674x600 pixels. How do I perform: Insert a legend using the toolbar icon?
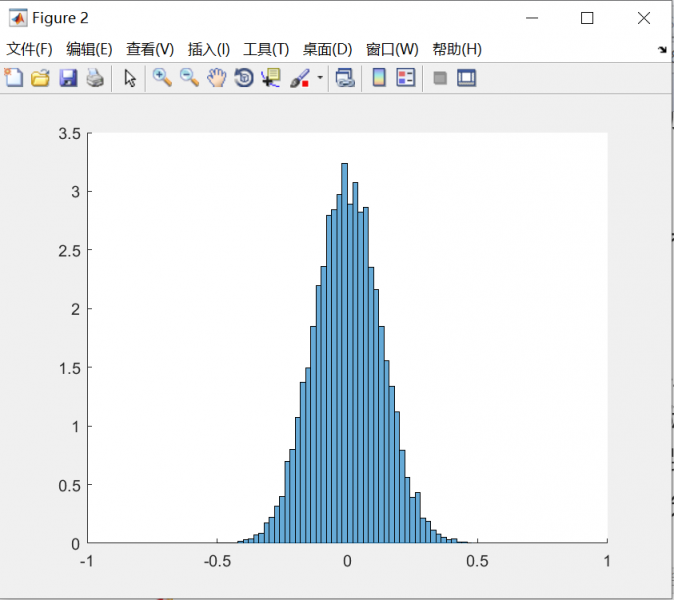click(x=405, y=78)
